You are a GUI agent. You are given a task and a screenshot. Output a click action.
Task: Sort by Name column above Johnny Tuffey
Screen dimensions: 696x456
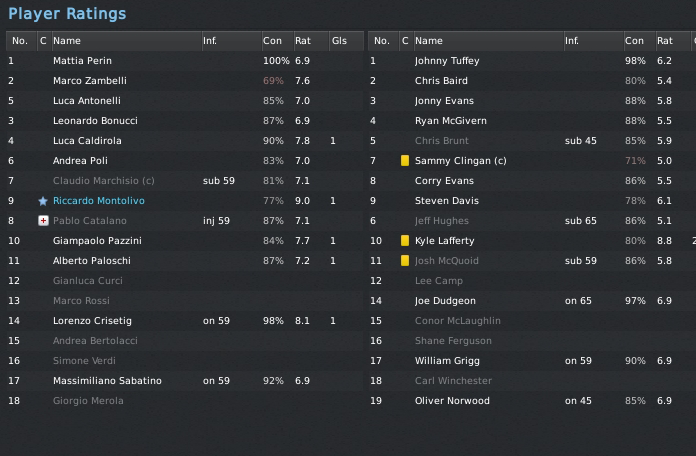(x=429, y=41)
